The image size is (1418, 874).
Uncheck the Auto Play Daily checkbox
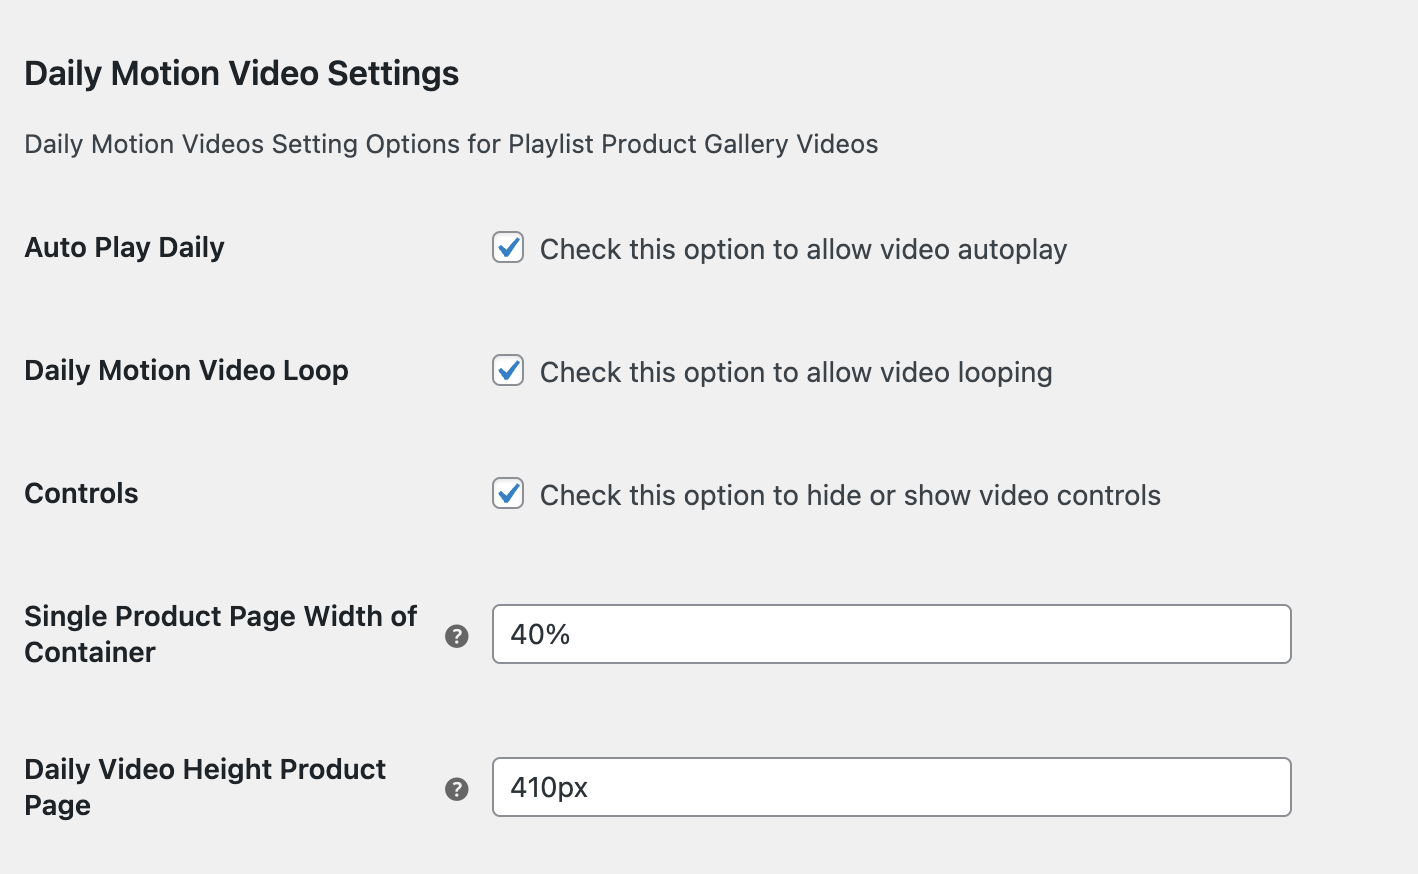coord(508,247)
